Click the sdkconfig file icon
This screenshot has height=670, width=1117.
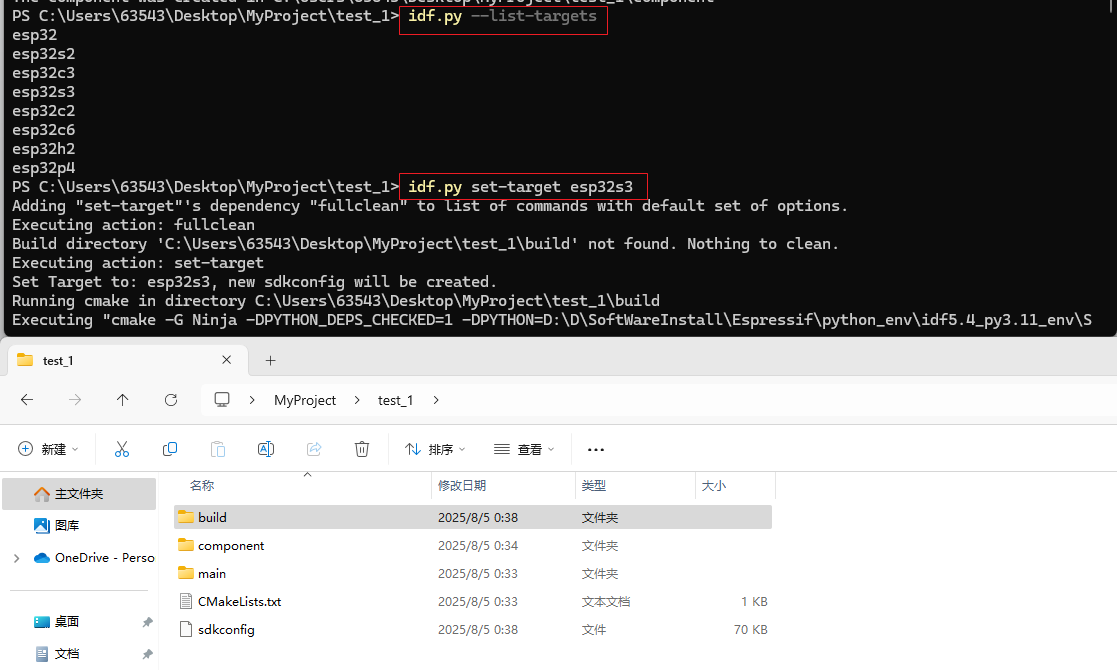tap(186, 629)
